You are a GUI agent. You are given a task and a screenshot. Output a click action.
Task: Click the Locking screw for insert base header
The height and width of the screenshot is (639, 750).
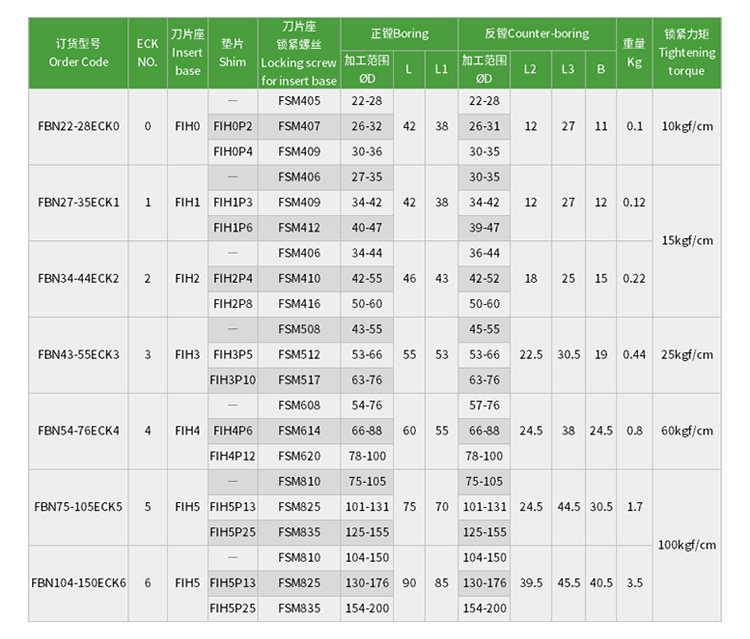pyautogui.click(x=299, y=53)
